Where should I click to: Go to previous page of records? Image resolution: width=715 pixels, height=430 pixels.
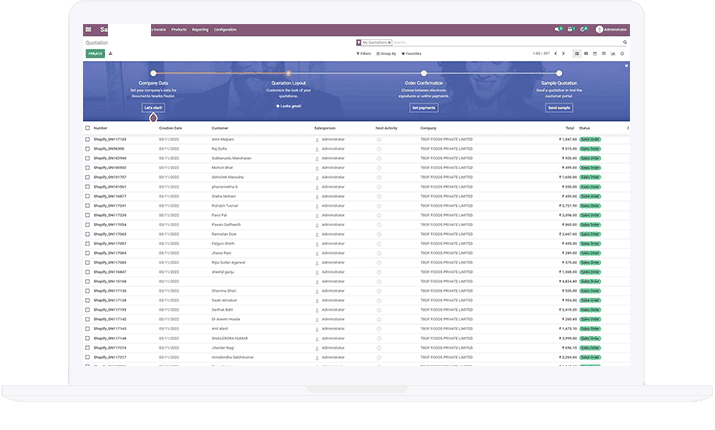pos(557,53)
